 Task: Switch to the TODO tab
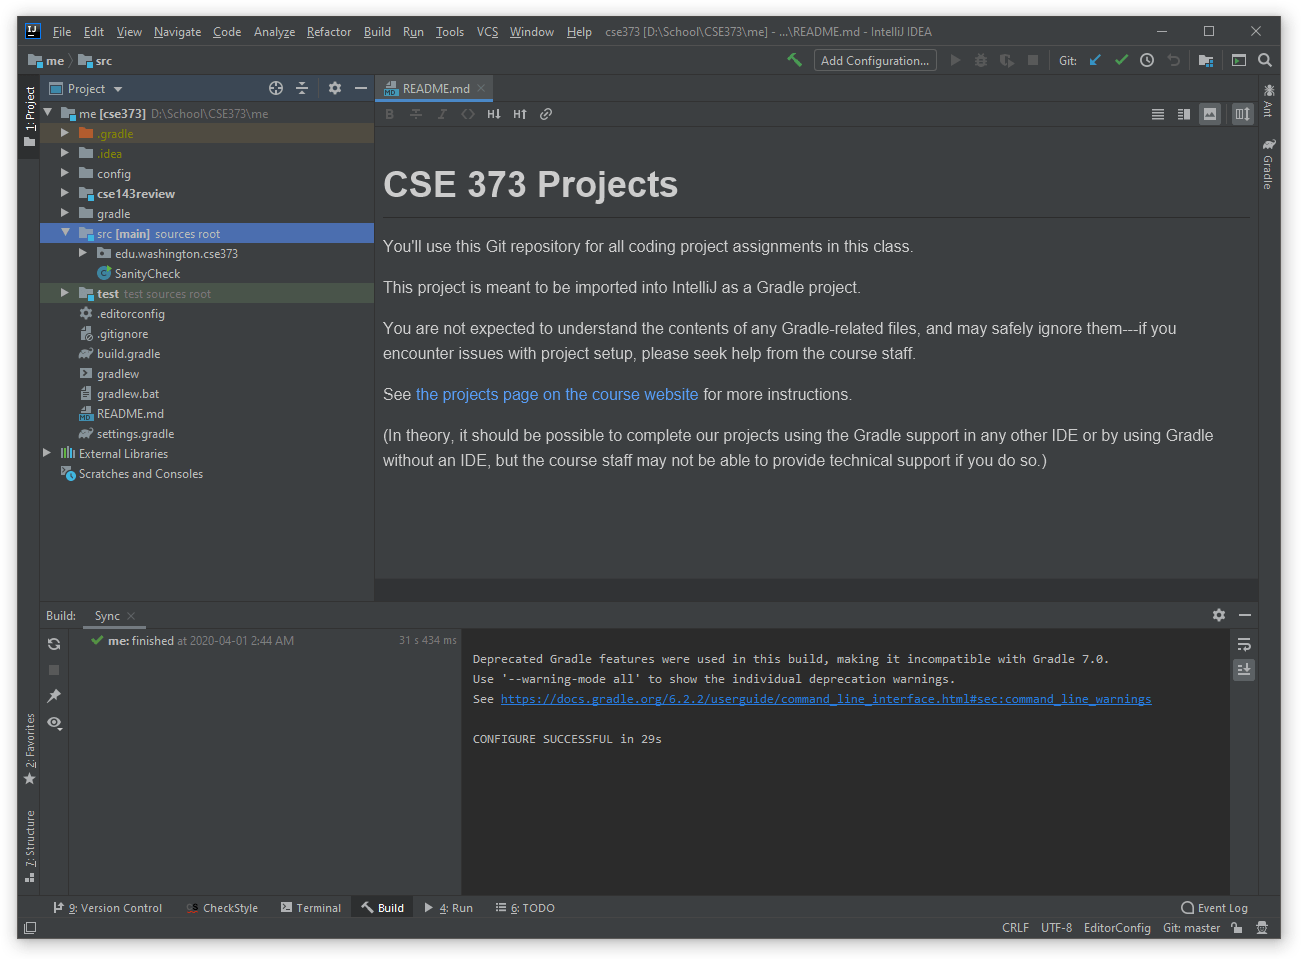[x=525, y=908]
